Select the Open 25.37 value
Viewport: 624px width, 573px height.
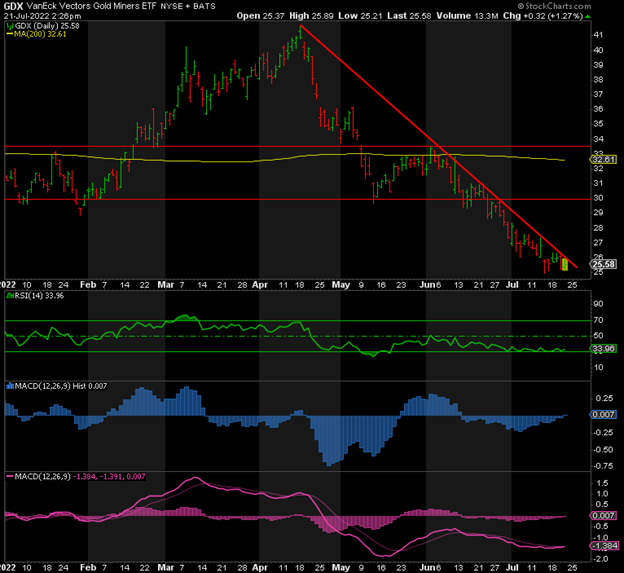click(260, 16)
